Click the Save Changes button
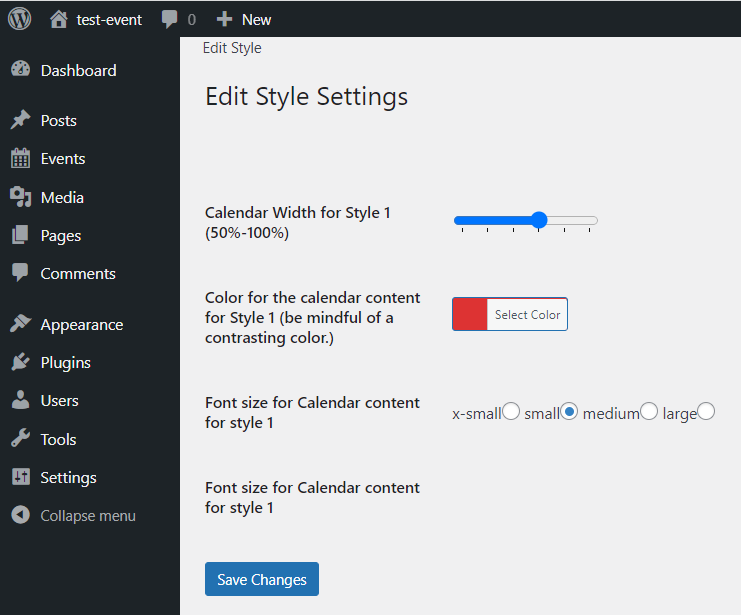This screenshot has width=741, height=615. pos(262,579)
